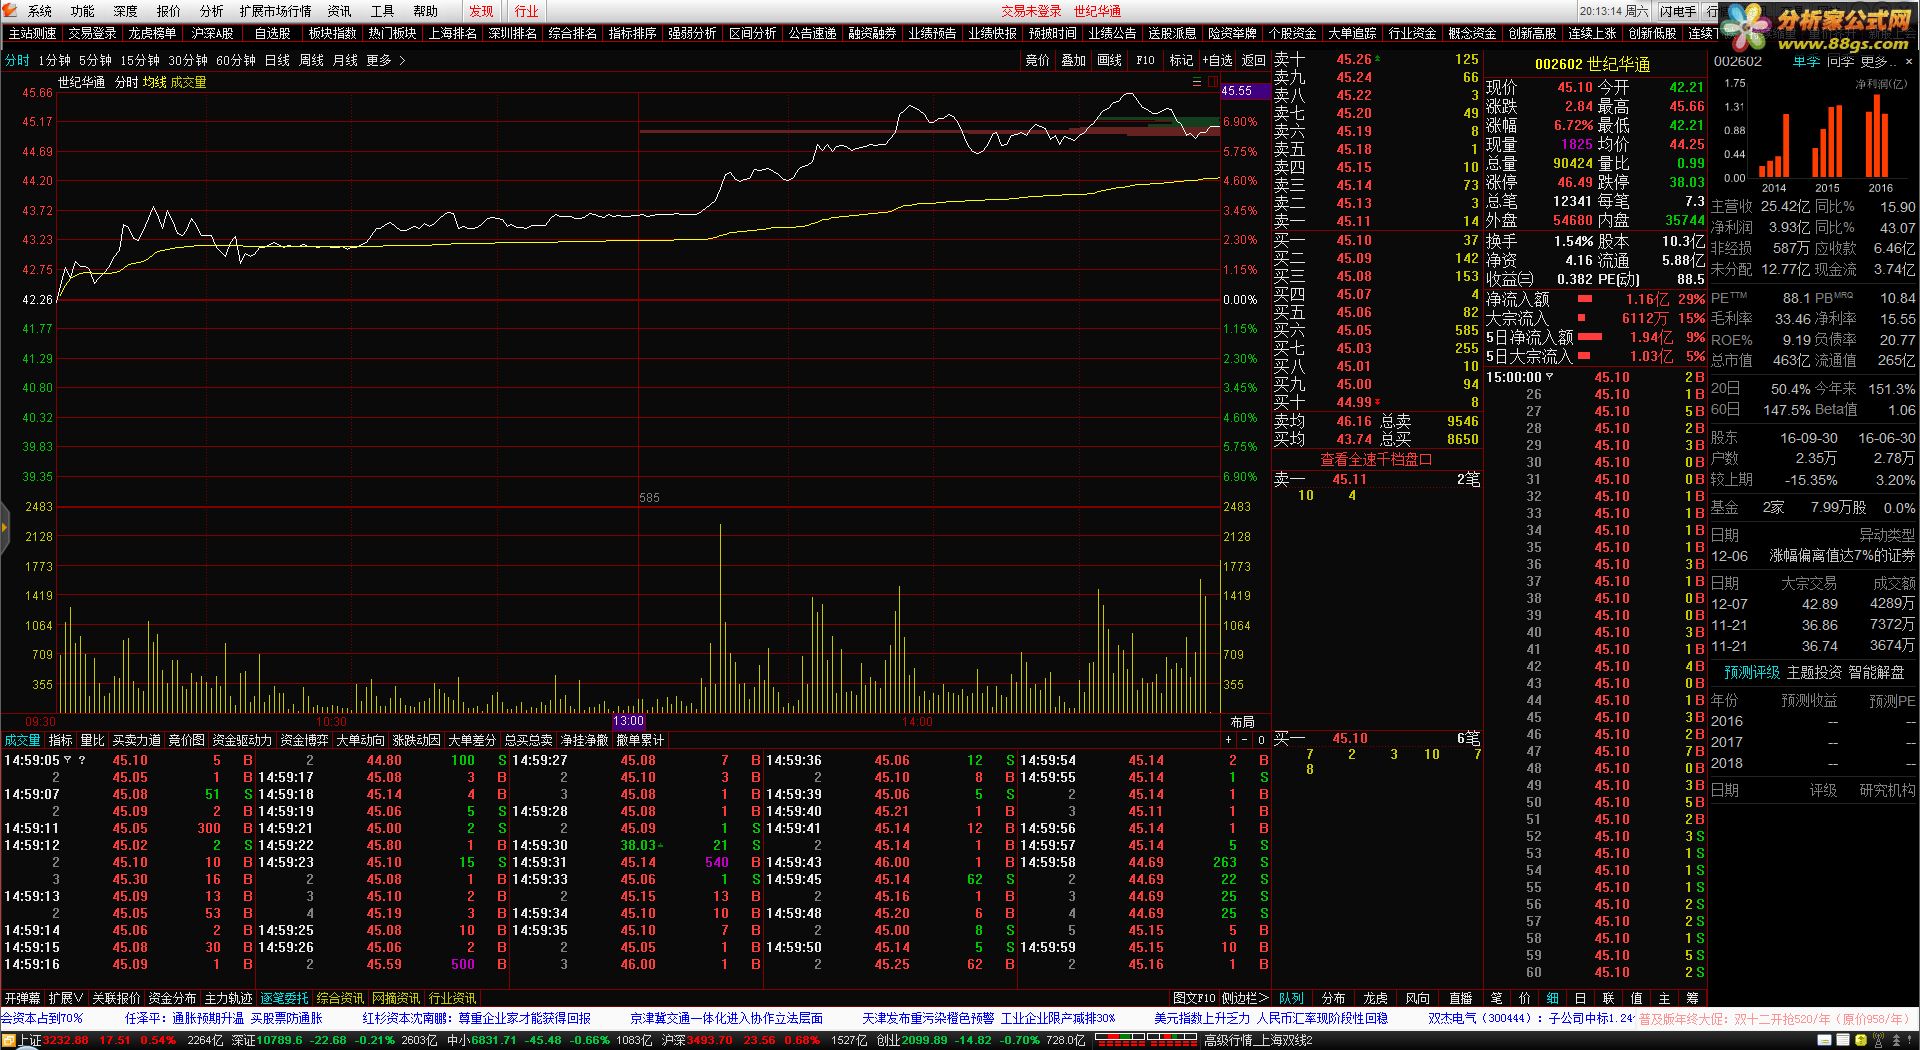This screenshot has width=1920, height=1050.
Task: Select the 撤单累计 indicator tab
Action: point(640,740)
